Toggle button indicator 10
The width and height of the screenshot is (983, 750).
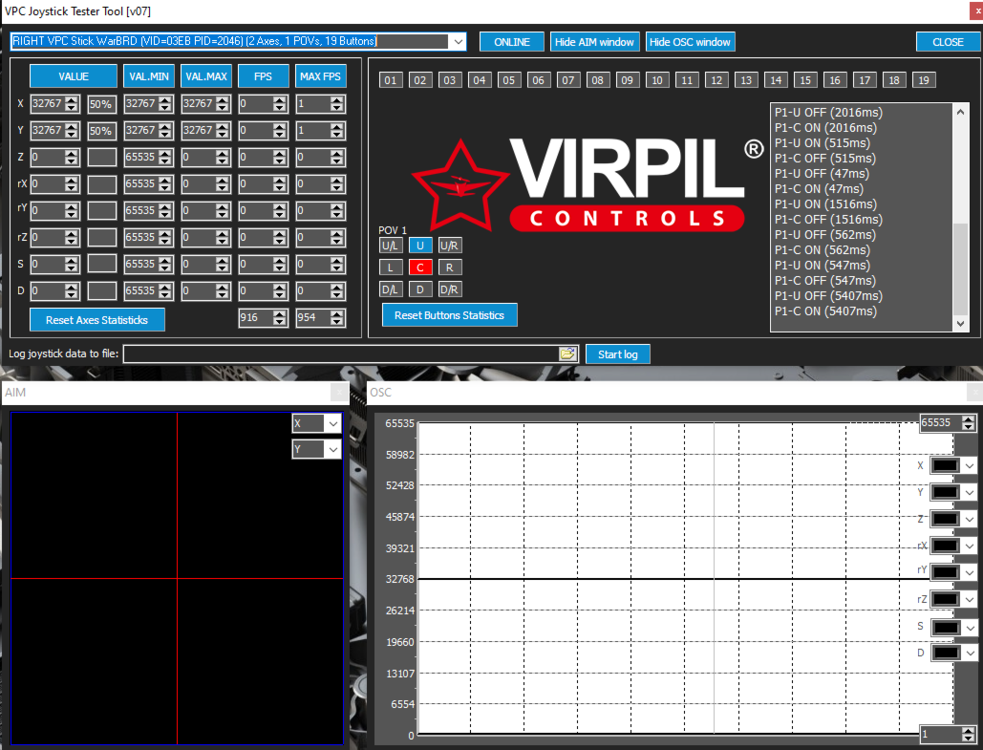(x=657, y=80)
